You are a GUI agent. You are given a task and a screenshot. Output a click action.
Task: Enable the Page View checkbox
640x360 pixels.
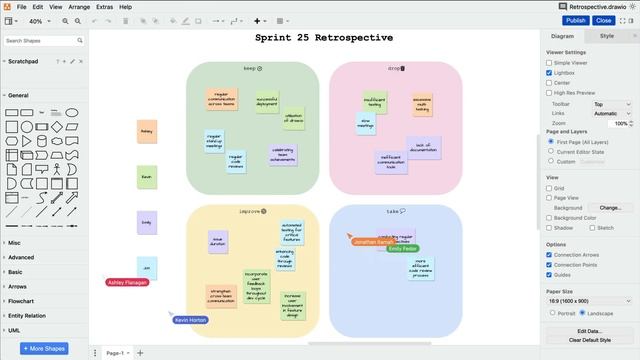tap(549, 198)
